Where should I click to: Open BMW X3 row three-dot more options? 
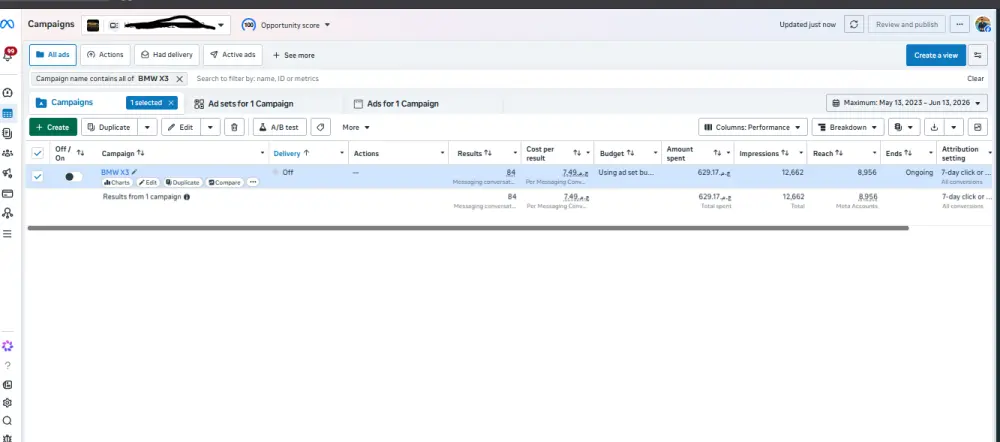pyautogui.click(x=253, y=182)
